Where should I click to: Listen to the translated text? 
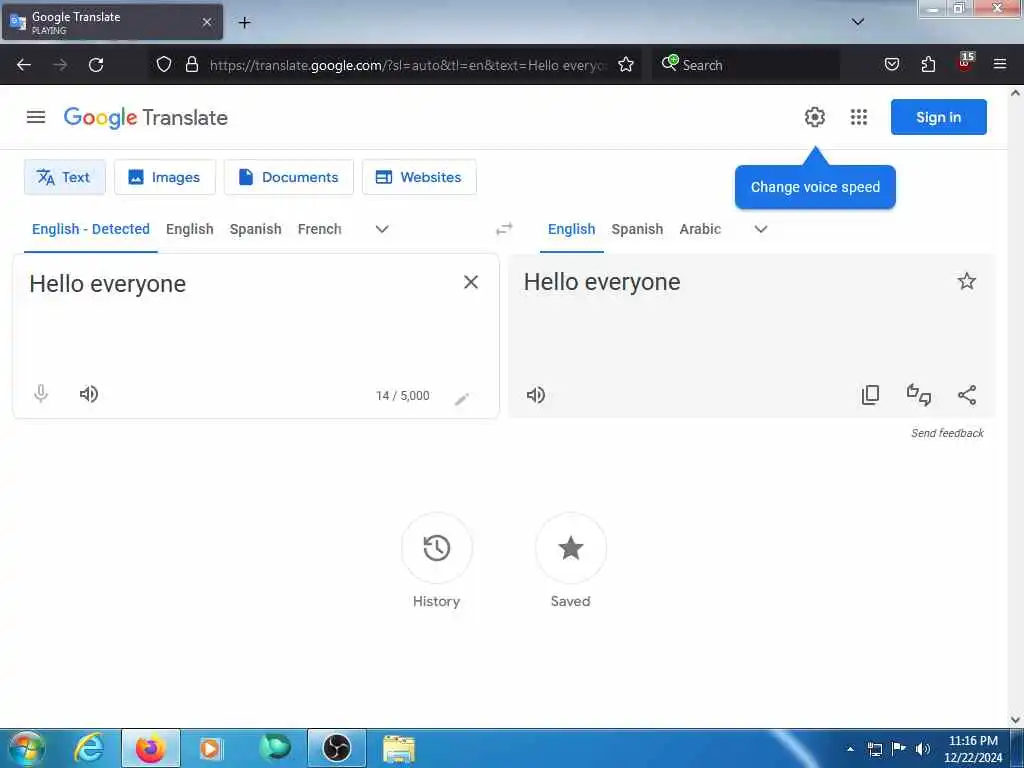(x=536, y=394)
